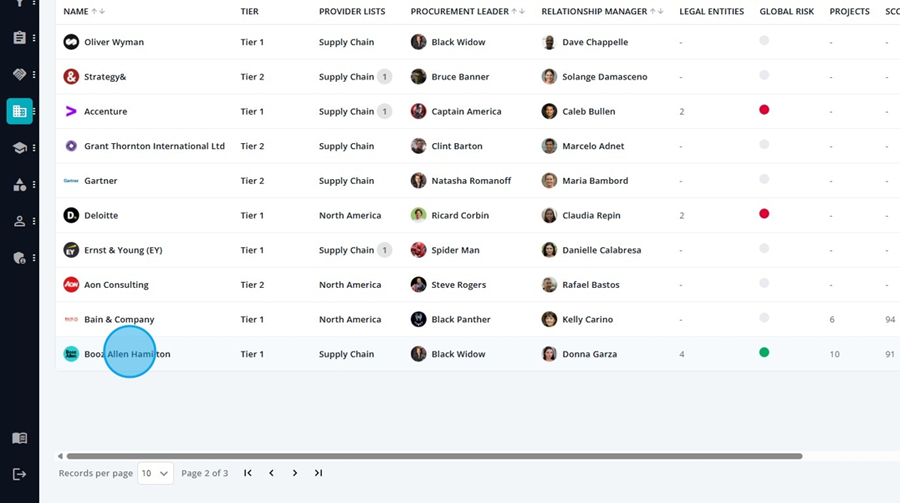Click the Projects column header
The image size is (900, 503).
pyautogui.click(x=849, y=11)
